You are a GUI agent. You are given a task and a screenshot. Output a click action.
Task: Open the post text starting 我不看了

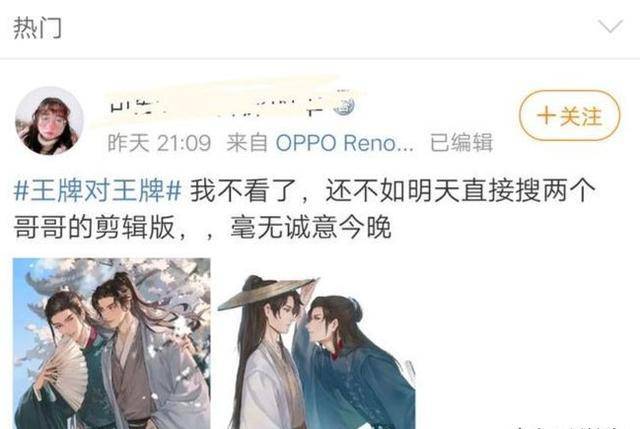304,209
